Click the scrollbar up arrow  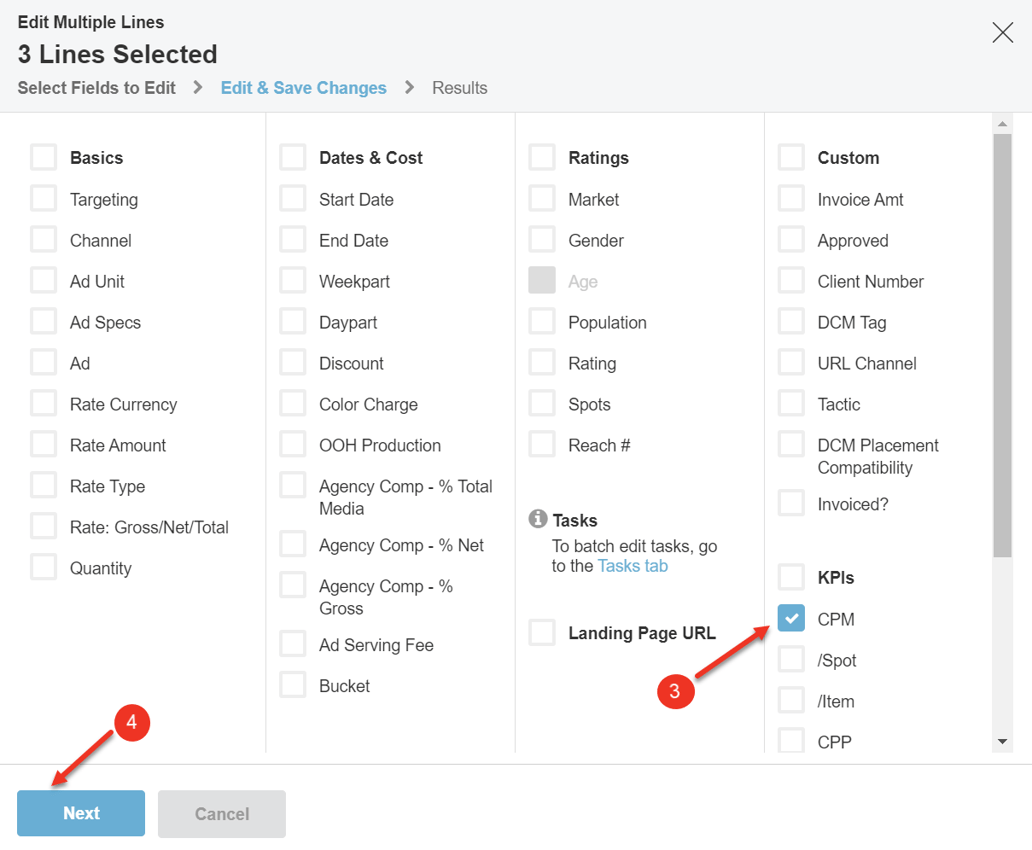1002,124
